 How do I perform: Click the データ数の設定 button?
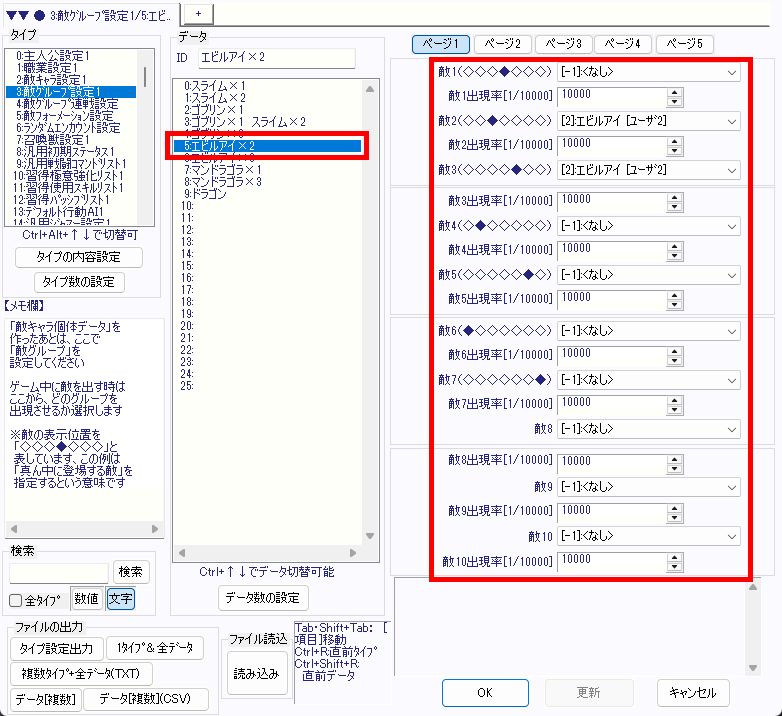coord(263,598)
